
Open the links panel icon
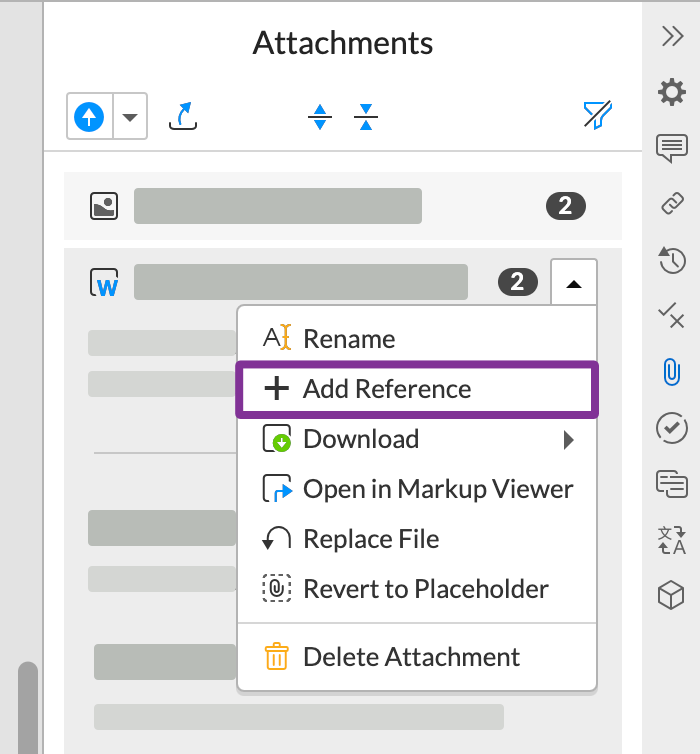pyautogui.click(x=671, y=204)
